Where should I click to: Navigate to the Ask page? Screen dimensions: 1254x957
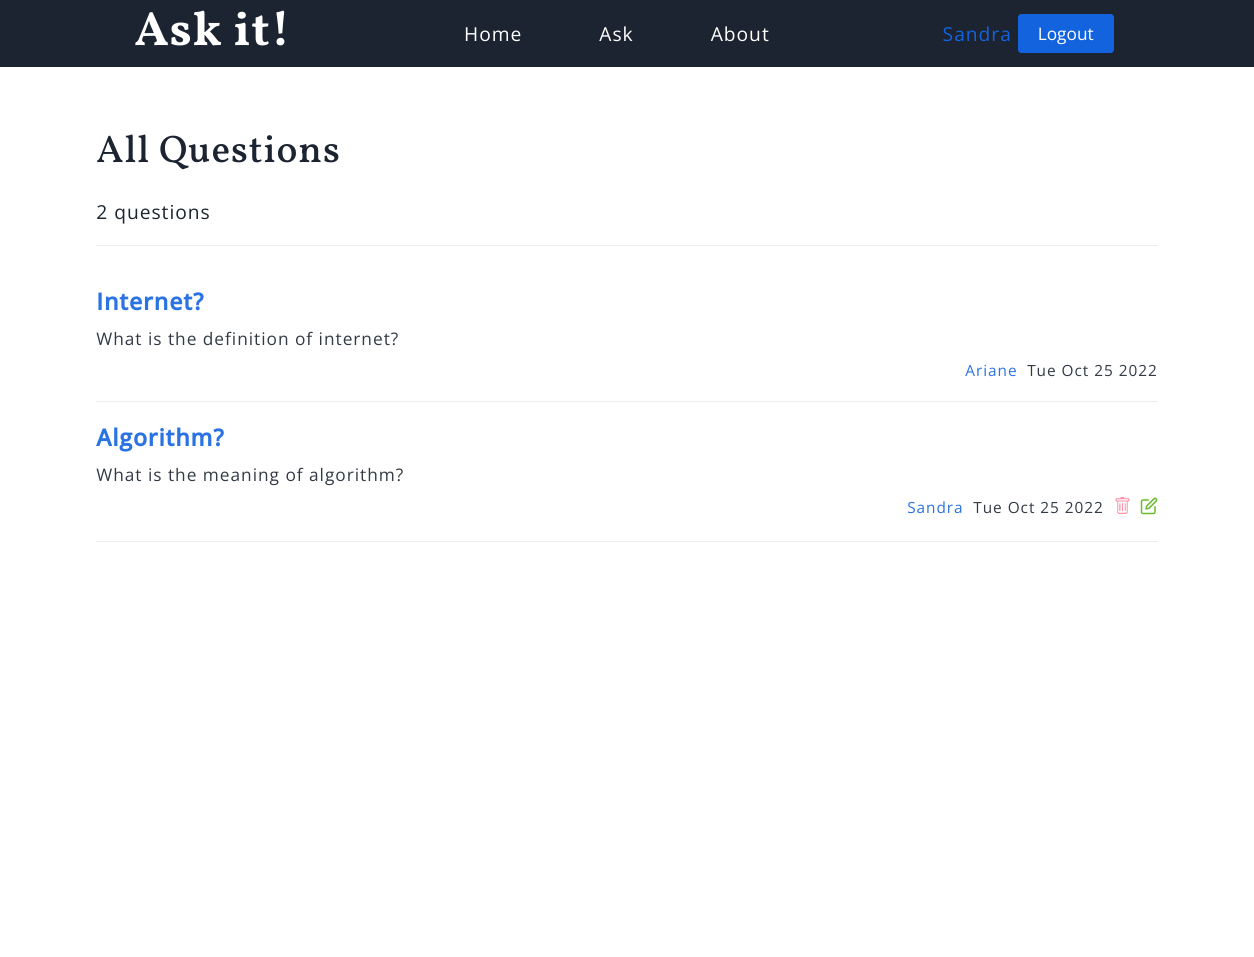click(x=616, y=33)
